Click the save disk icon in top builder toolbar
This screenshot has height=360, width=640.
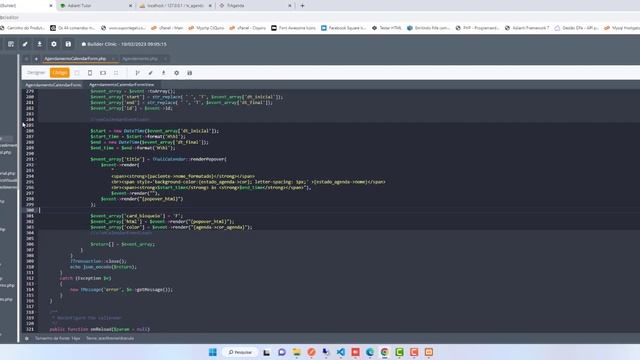point(68,44)
